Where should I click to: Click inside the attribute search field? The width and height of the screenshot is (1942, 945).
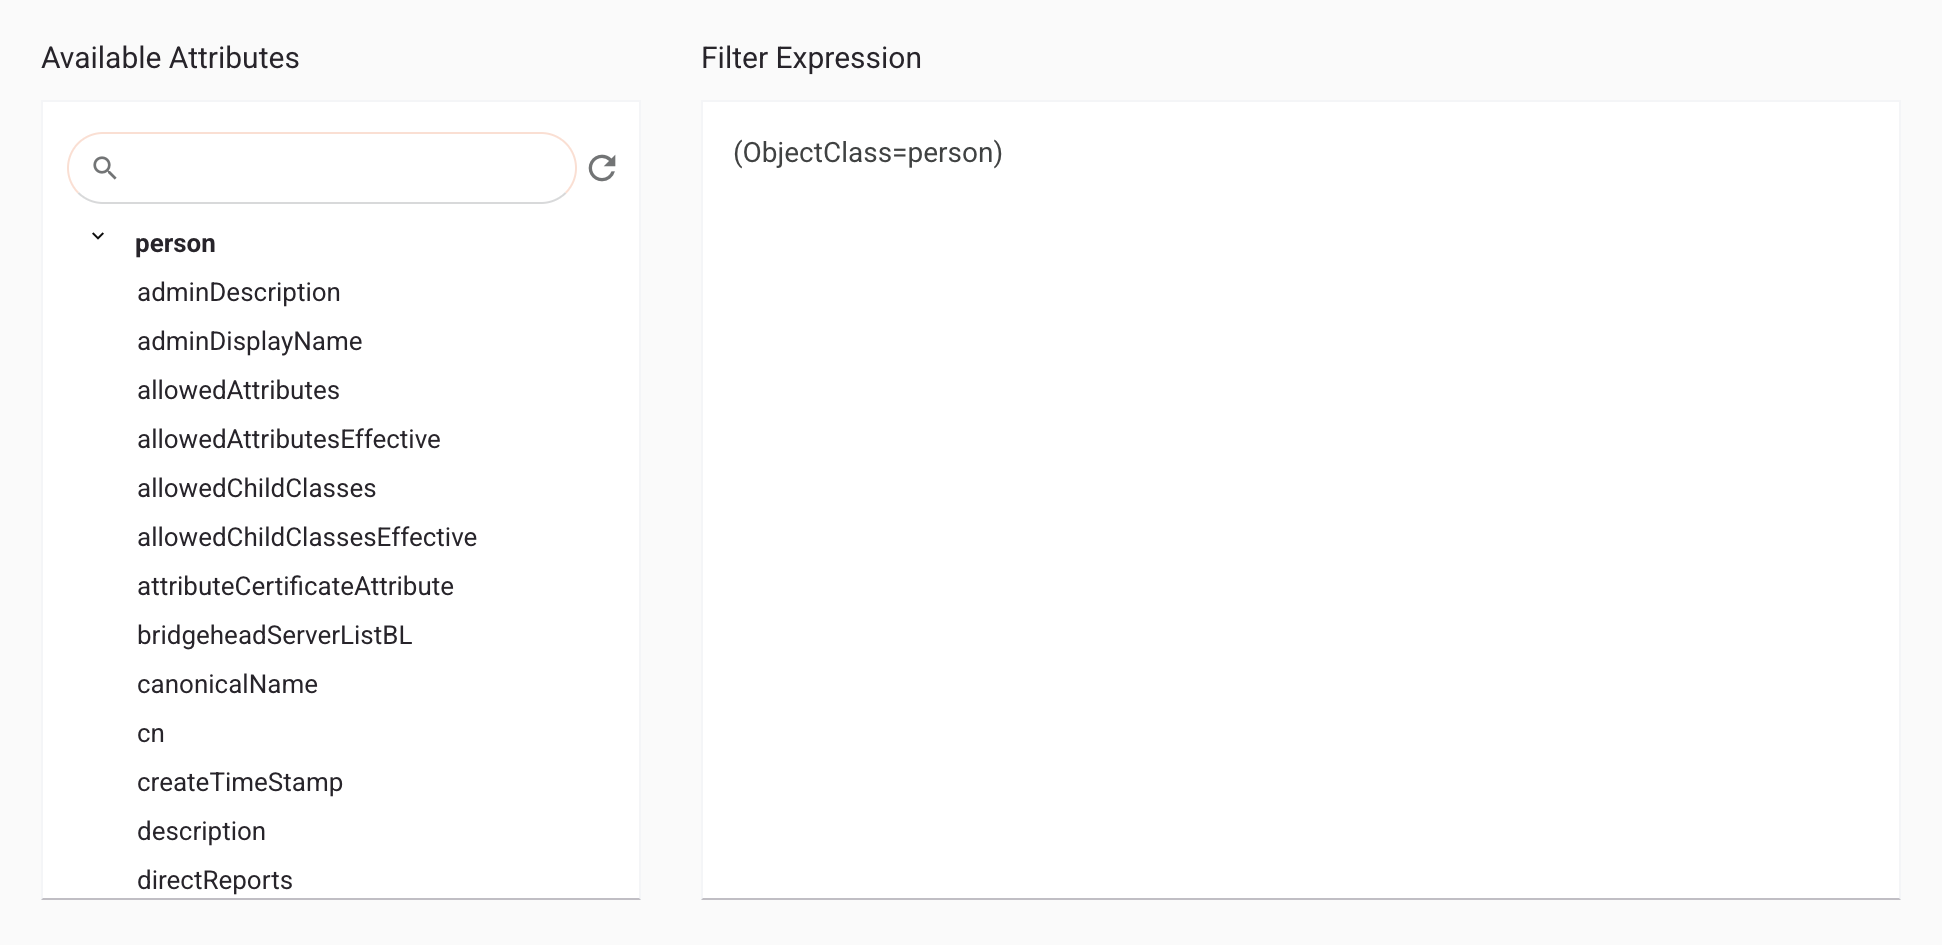[x=320, y=167]
